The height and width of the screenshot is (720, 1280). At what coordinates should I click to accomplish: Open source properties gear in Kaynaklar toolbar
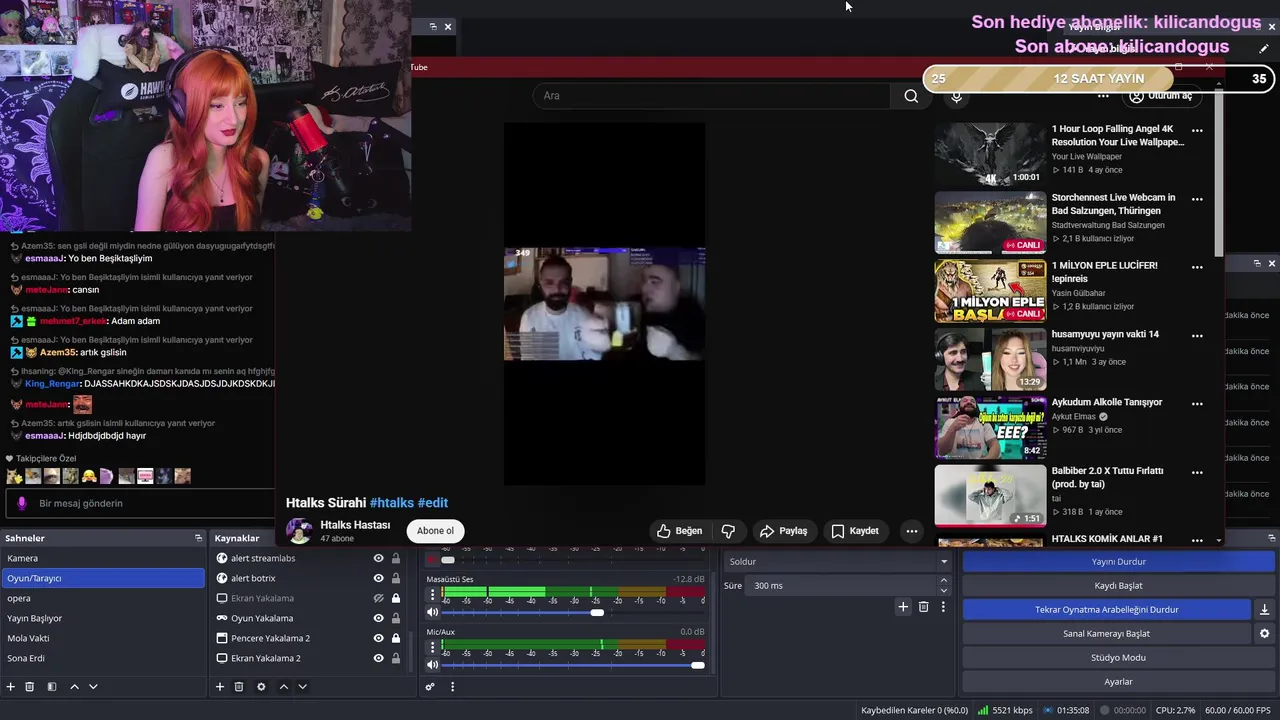(x=261, y=687)
